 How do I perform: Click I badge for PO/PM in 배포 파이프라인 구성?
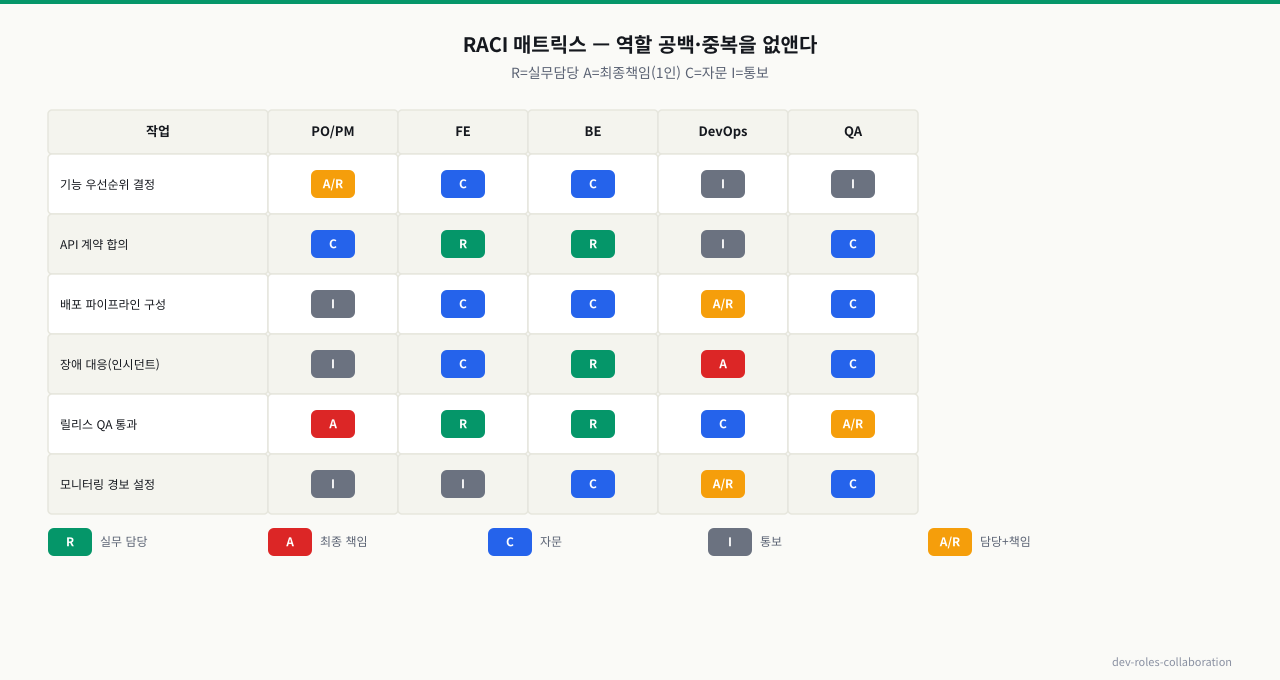(333, 304)
